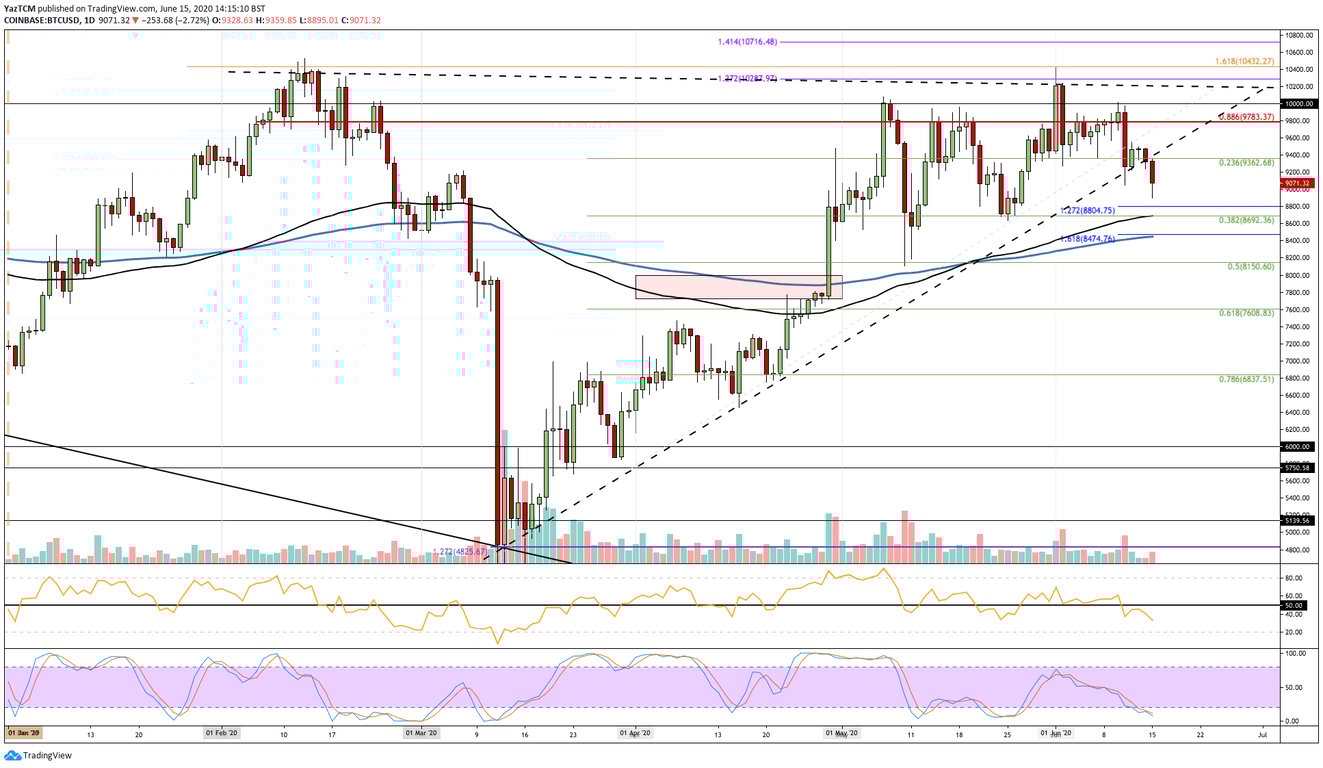This screenshot has height=768, width=1323.
Task: Click the 5139.56 price level tag
Action: [x=1298, y=519]
